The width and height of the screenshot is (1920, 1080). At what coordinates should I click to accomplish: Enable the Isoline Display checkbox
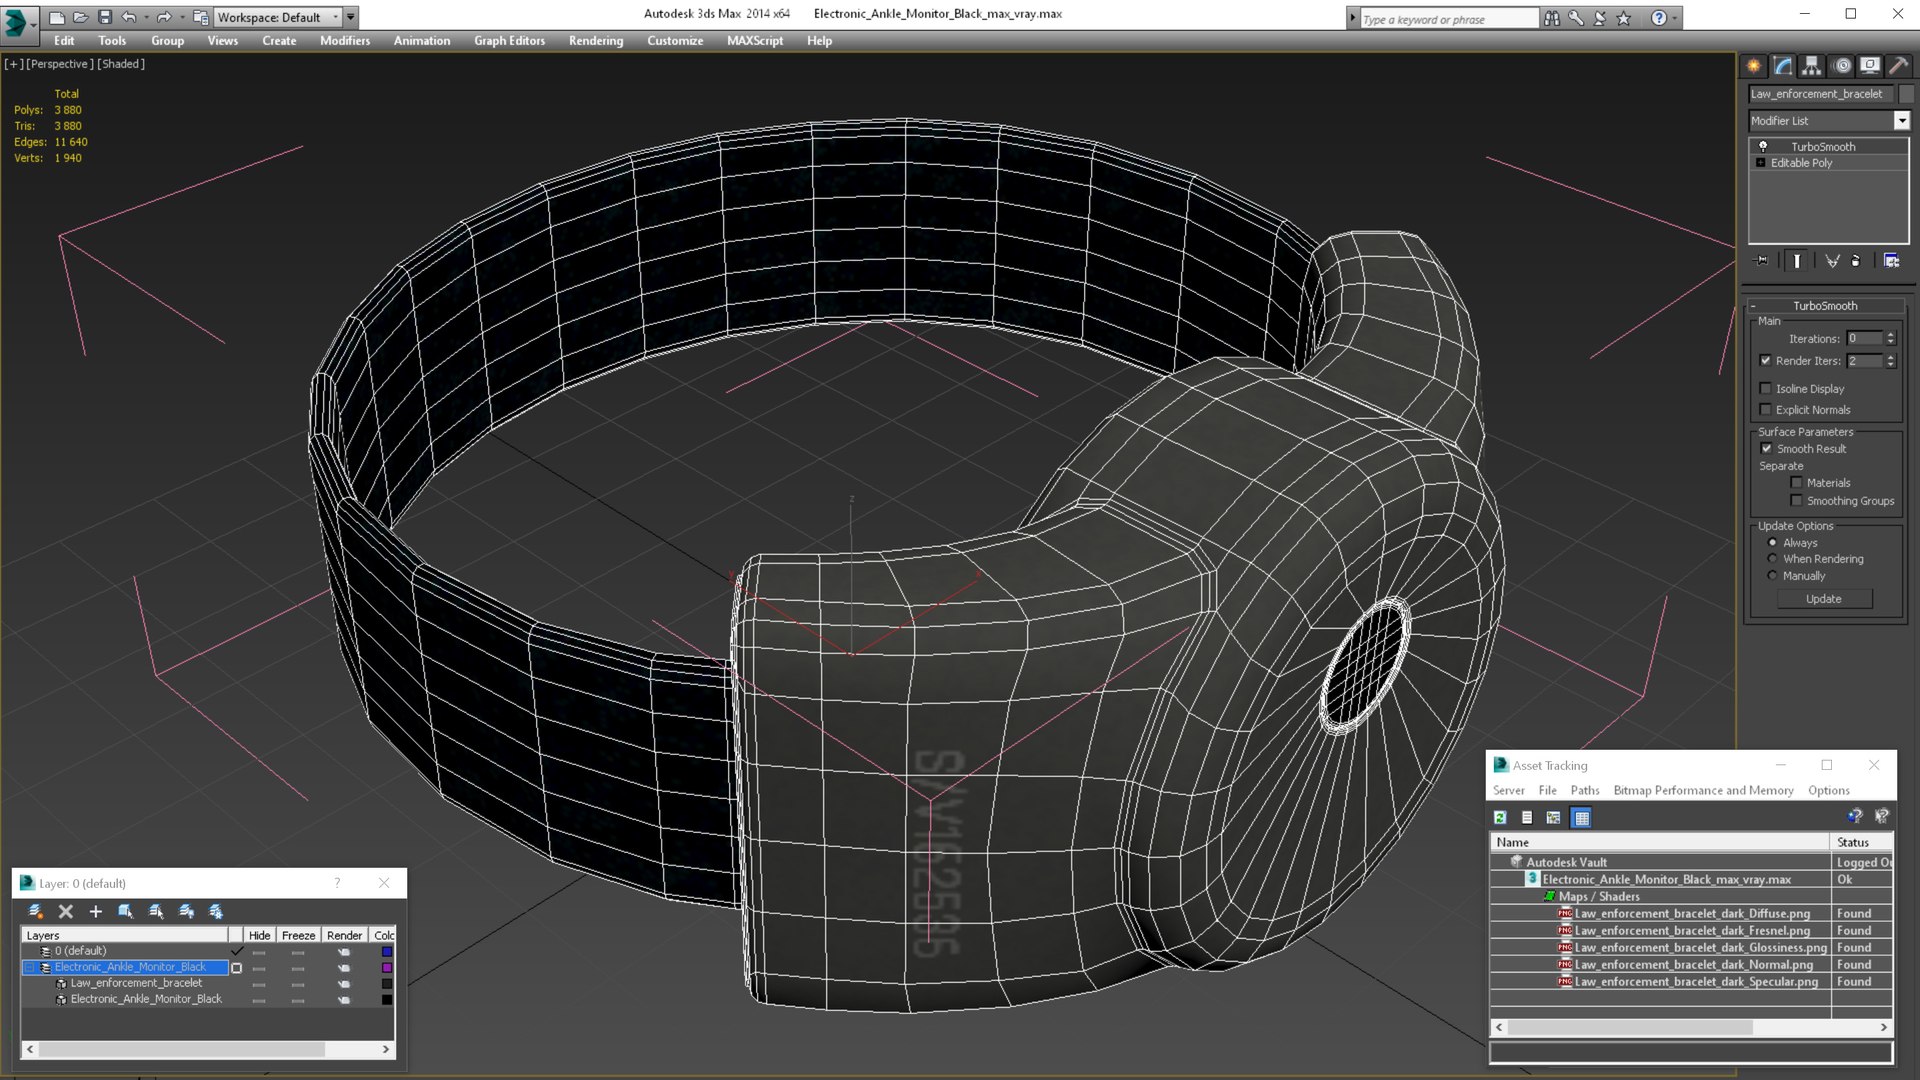pos(1766,388)
